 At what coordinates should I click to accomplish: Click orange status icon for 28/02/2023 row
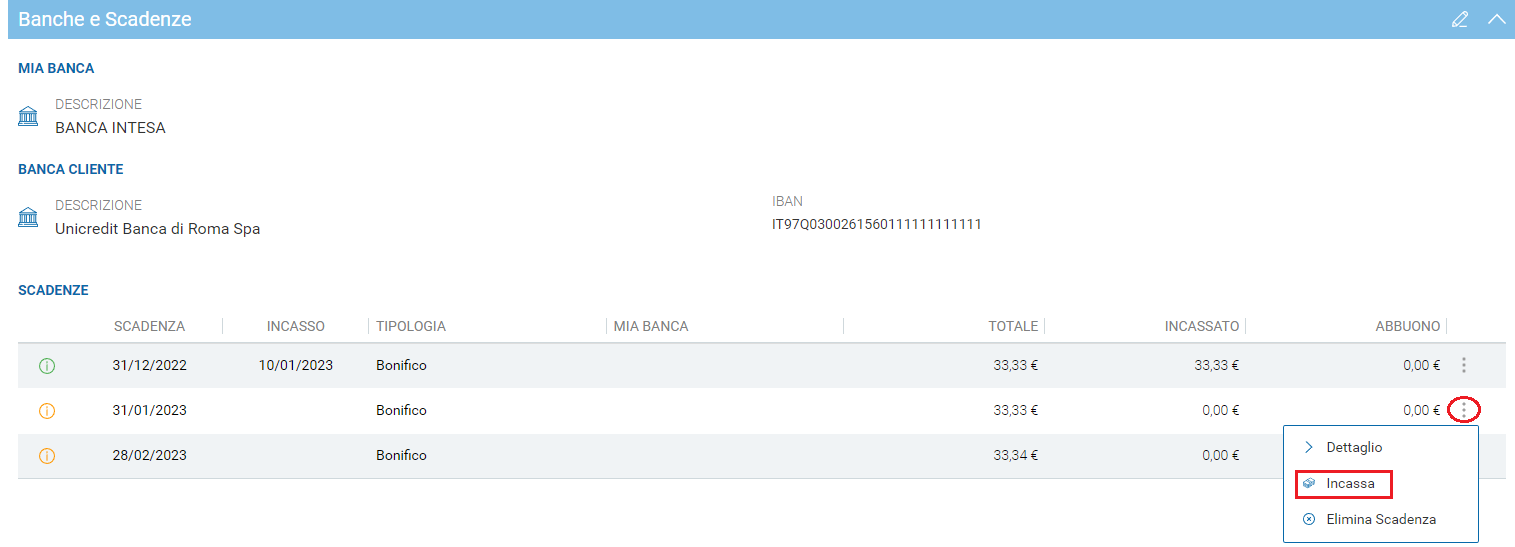click(47, 456)
